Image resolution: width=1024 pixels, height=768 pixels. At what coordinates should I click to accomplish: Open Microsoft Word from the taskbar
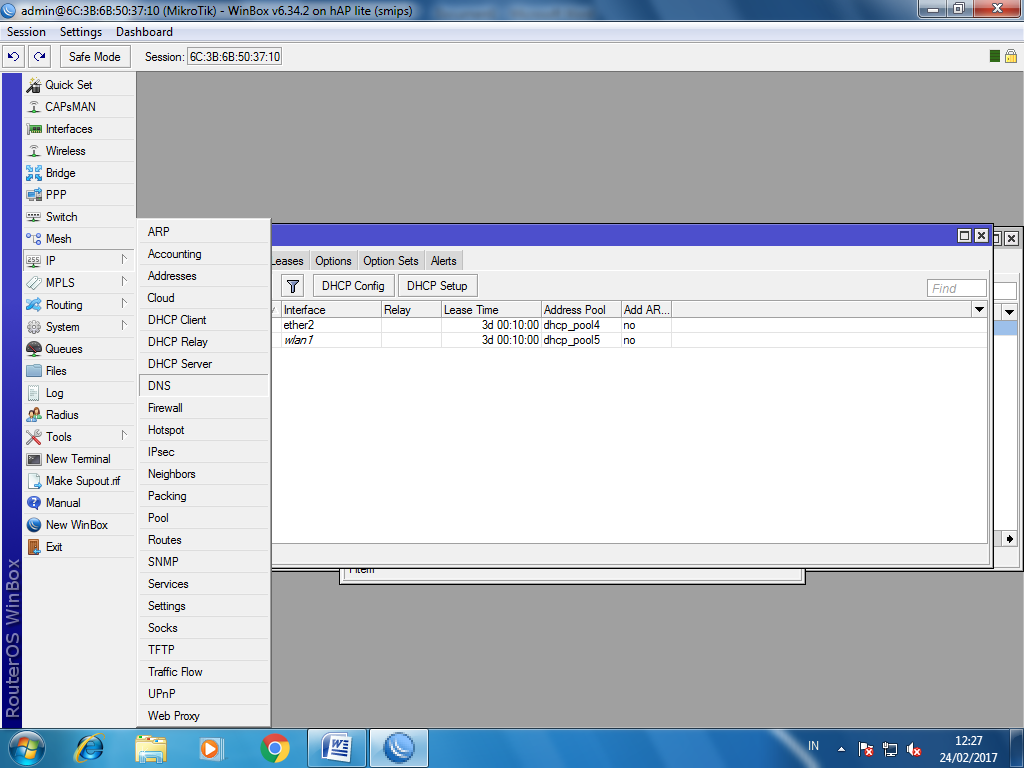[336, 748]
